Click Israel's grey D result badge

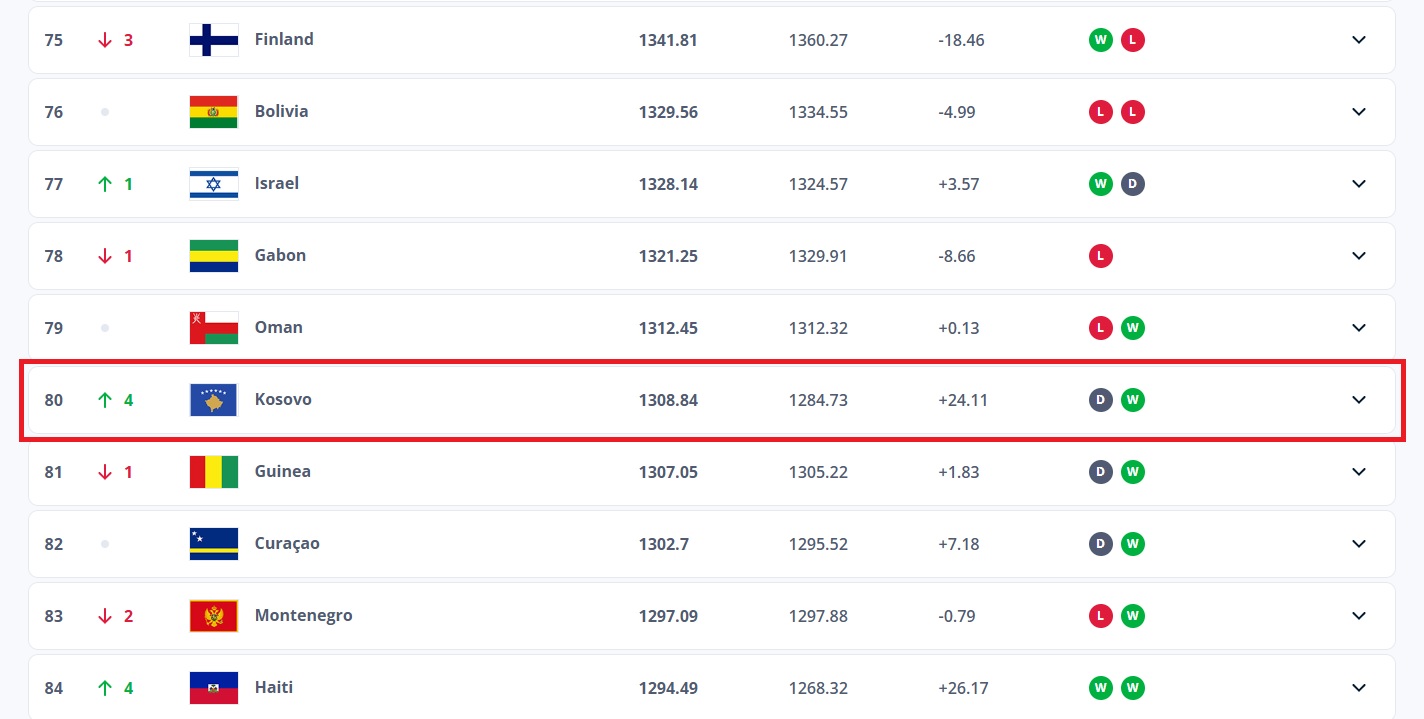click(1132, 184)
